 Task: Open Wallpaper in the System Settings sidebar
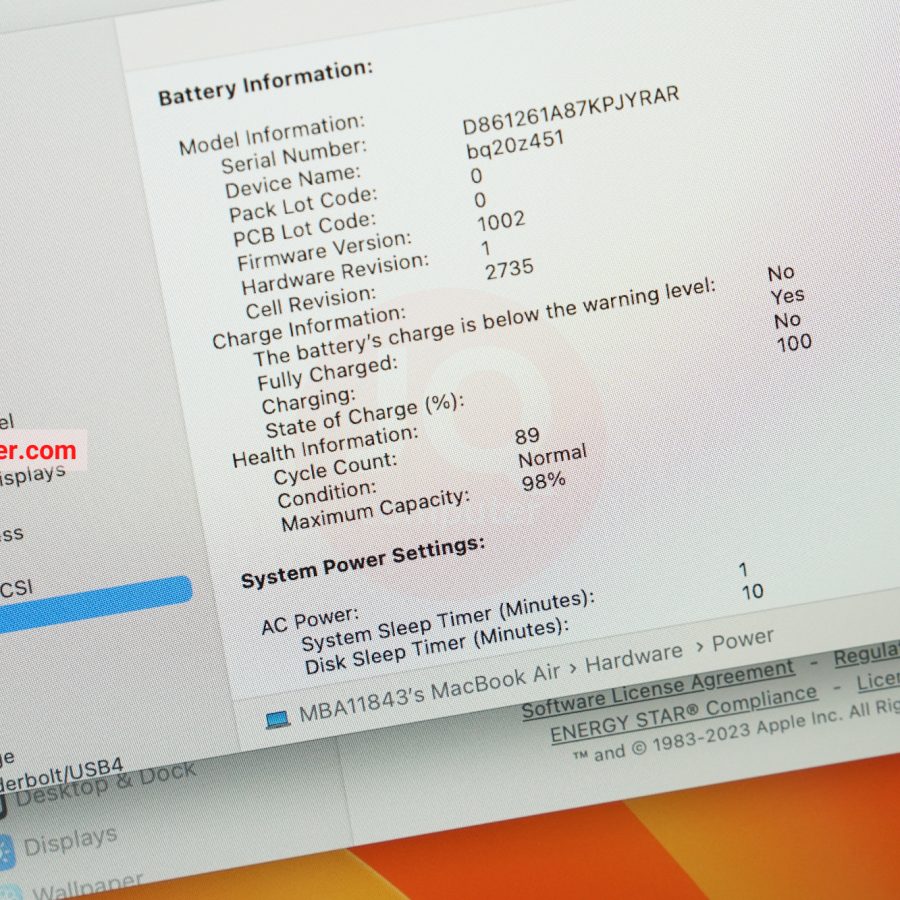click(x=86, y=886)
